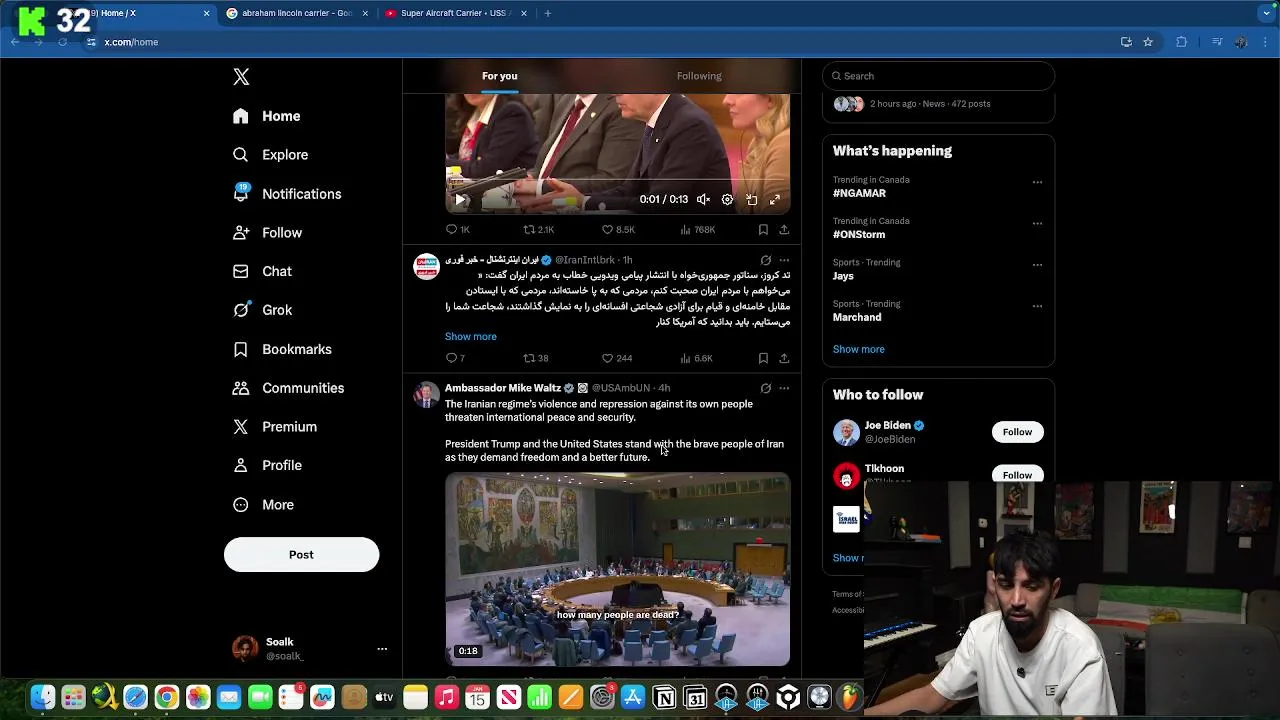The width and height of the screenshot is (1280, 720).
Task: Toggle picture-in-picture on the top video
Action: click(751, 200)
